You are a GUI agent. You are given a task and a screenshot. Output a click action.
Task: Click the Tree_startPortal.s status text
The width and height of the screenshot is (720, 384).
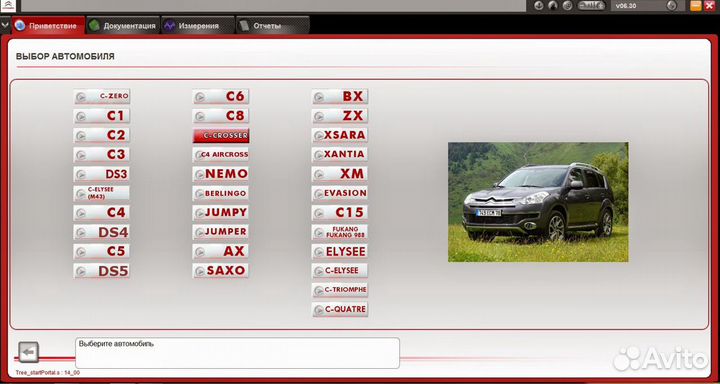tap(48, 373)
